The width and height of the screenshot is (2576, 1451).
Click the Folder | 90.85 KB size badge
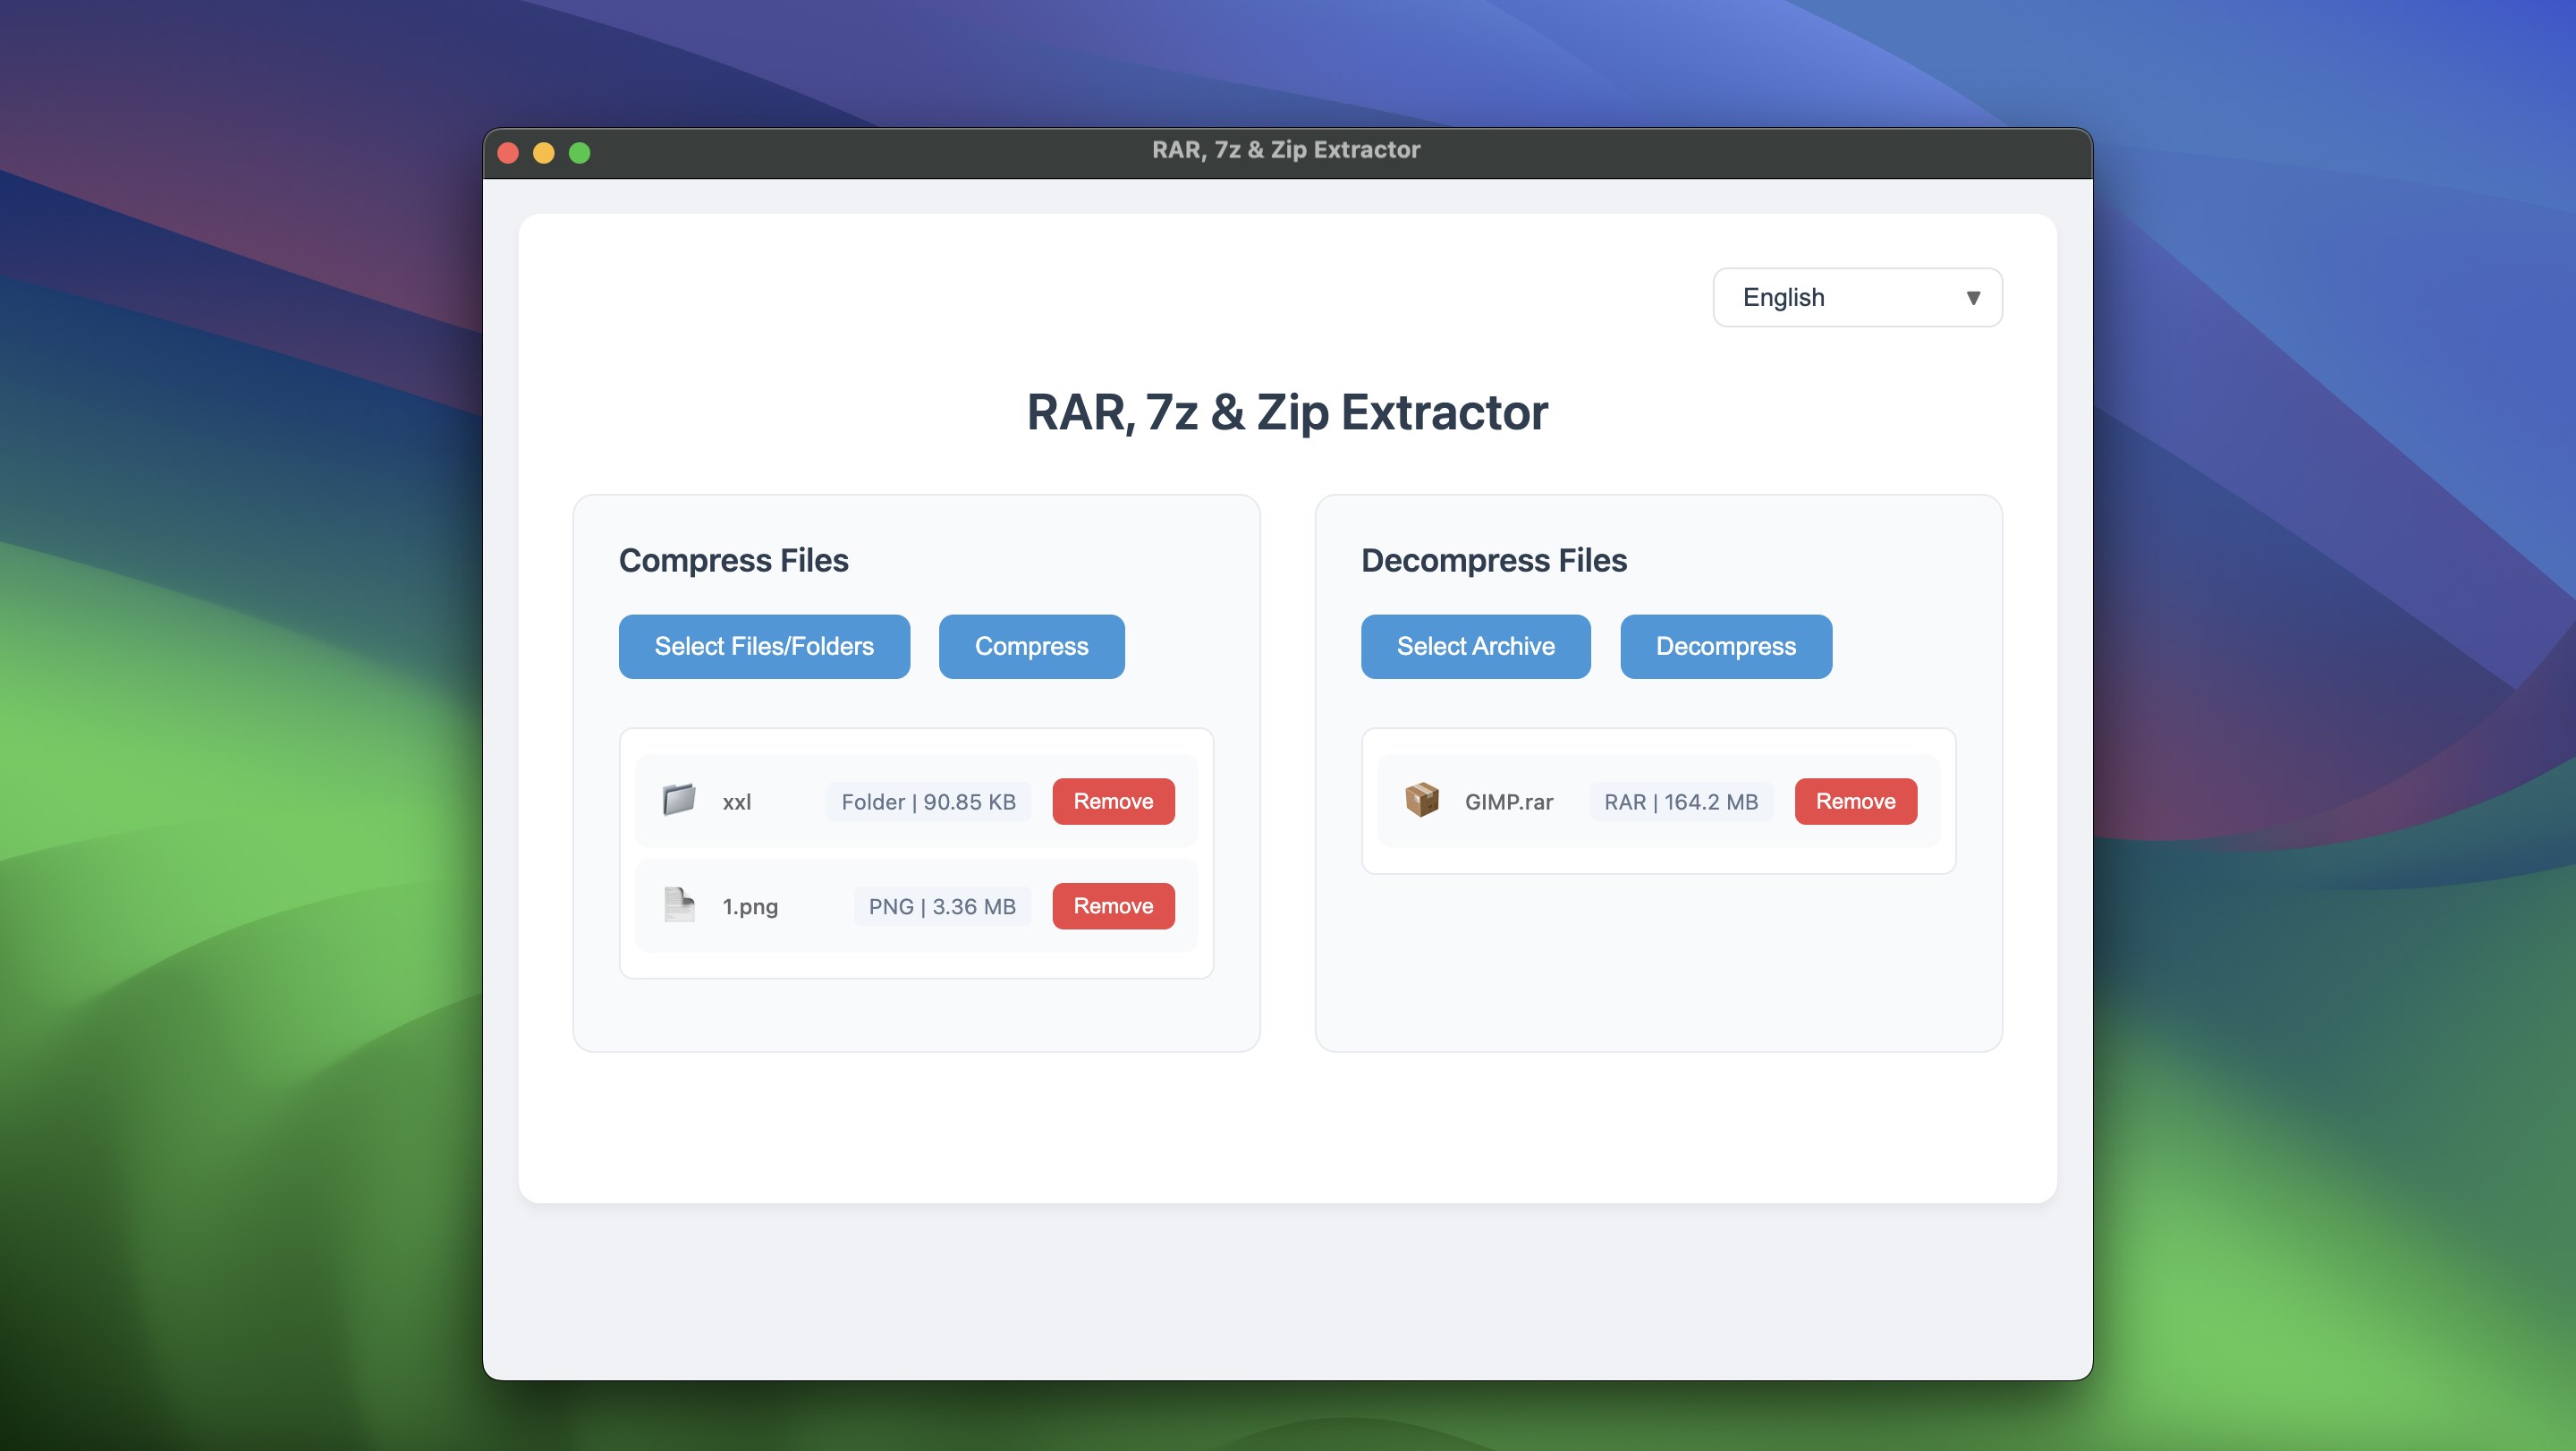coord(928,802)
